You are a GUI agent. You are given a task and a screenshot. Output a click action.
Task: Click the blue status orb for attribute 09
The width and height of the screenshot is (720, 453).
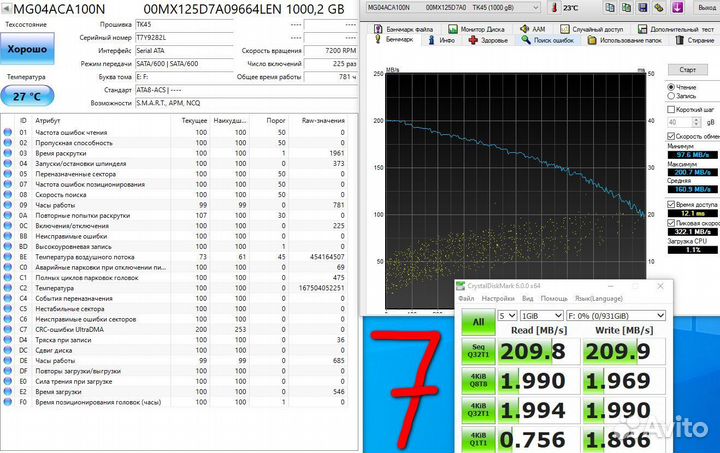(7, 205)
